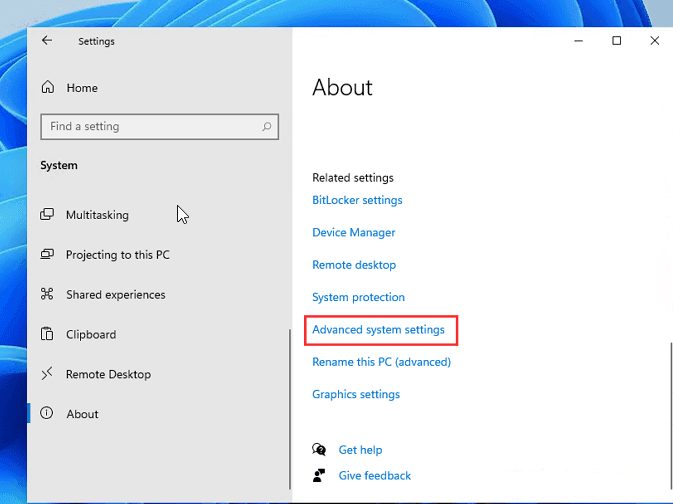The height and width of the screenshot is (504, 673).
Task: Select the Multitasking icon
Action: (47, 215)
